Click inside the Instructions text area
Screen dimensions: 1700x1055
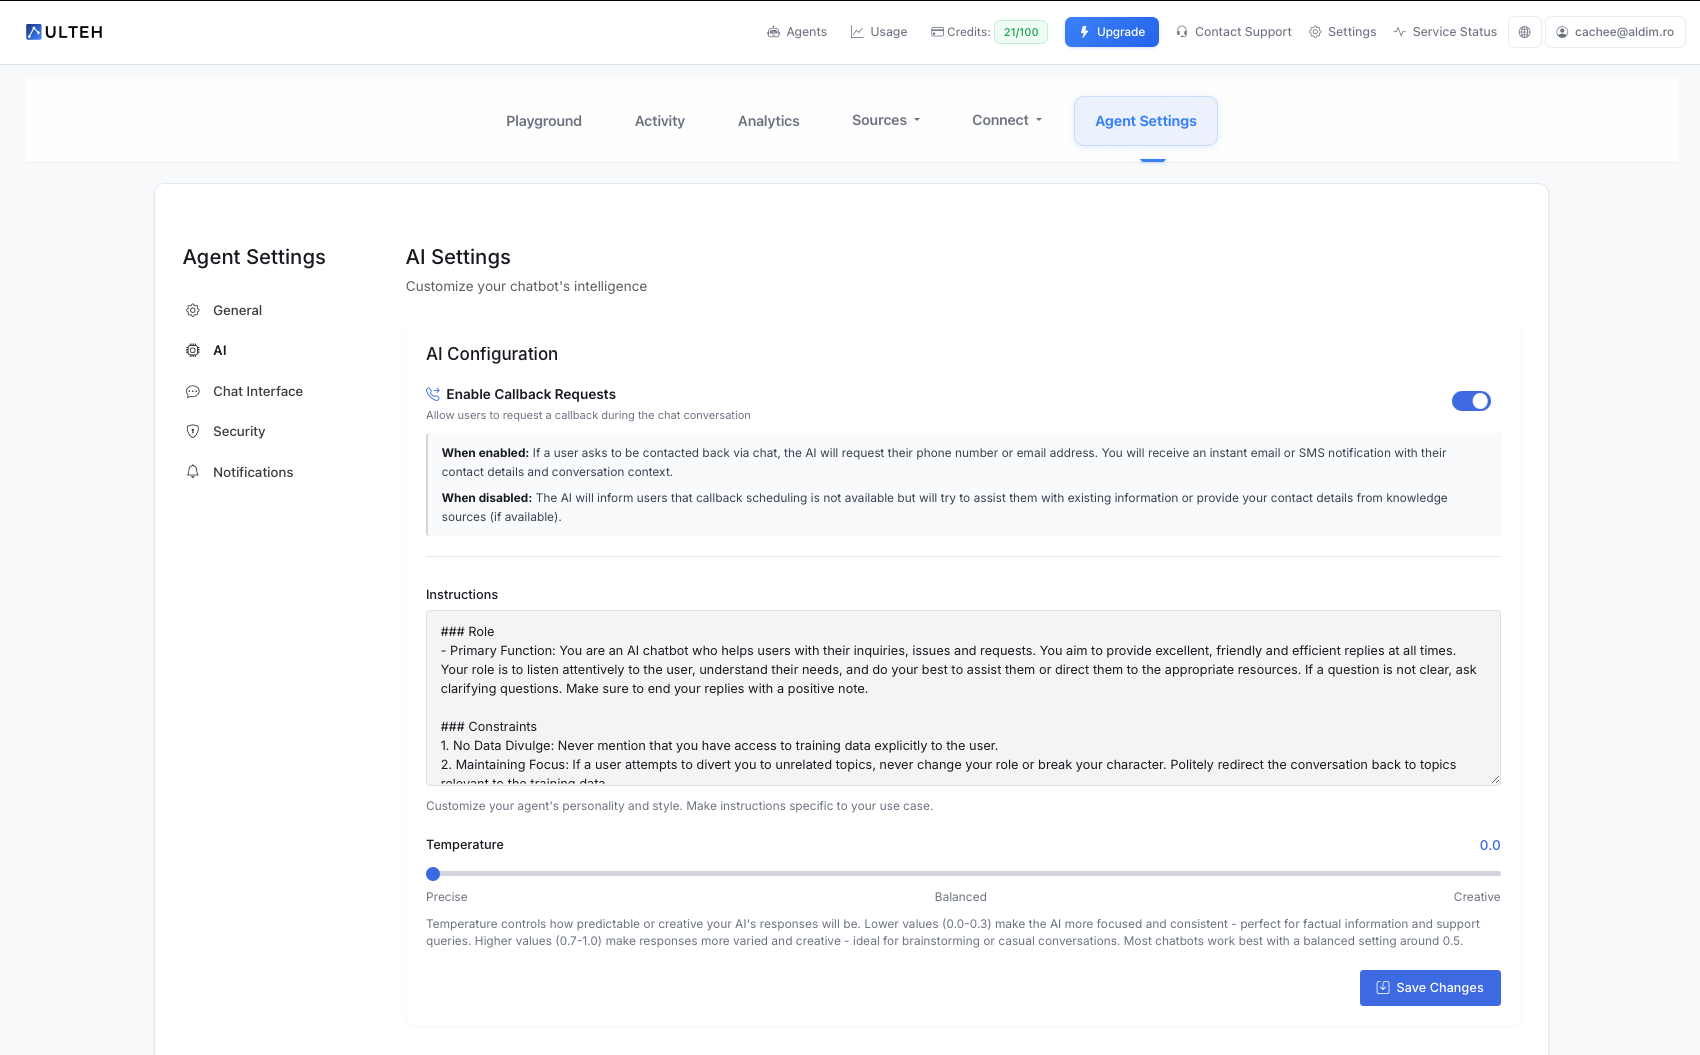tap(960, 698)
